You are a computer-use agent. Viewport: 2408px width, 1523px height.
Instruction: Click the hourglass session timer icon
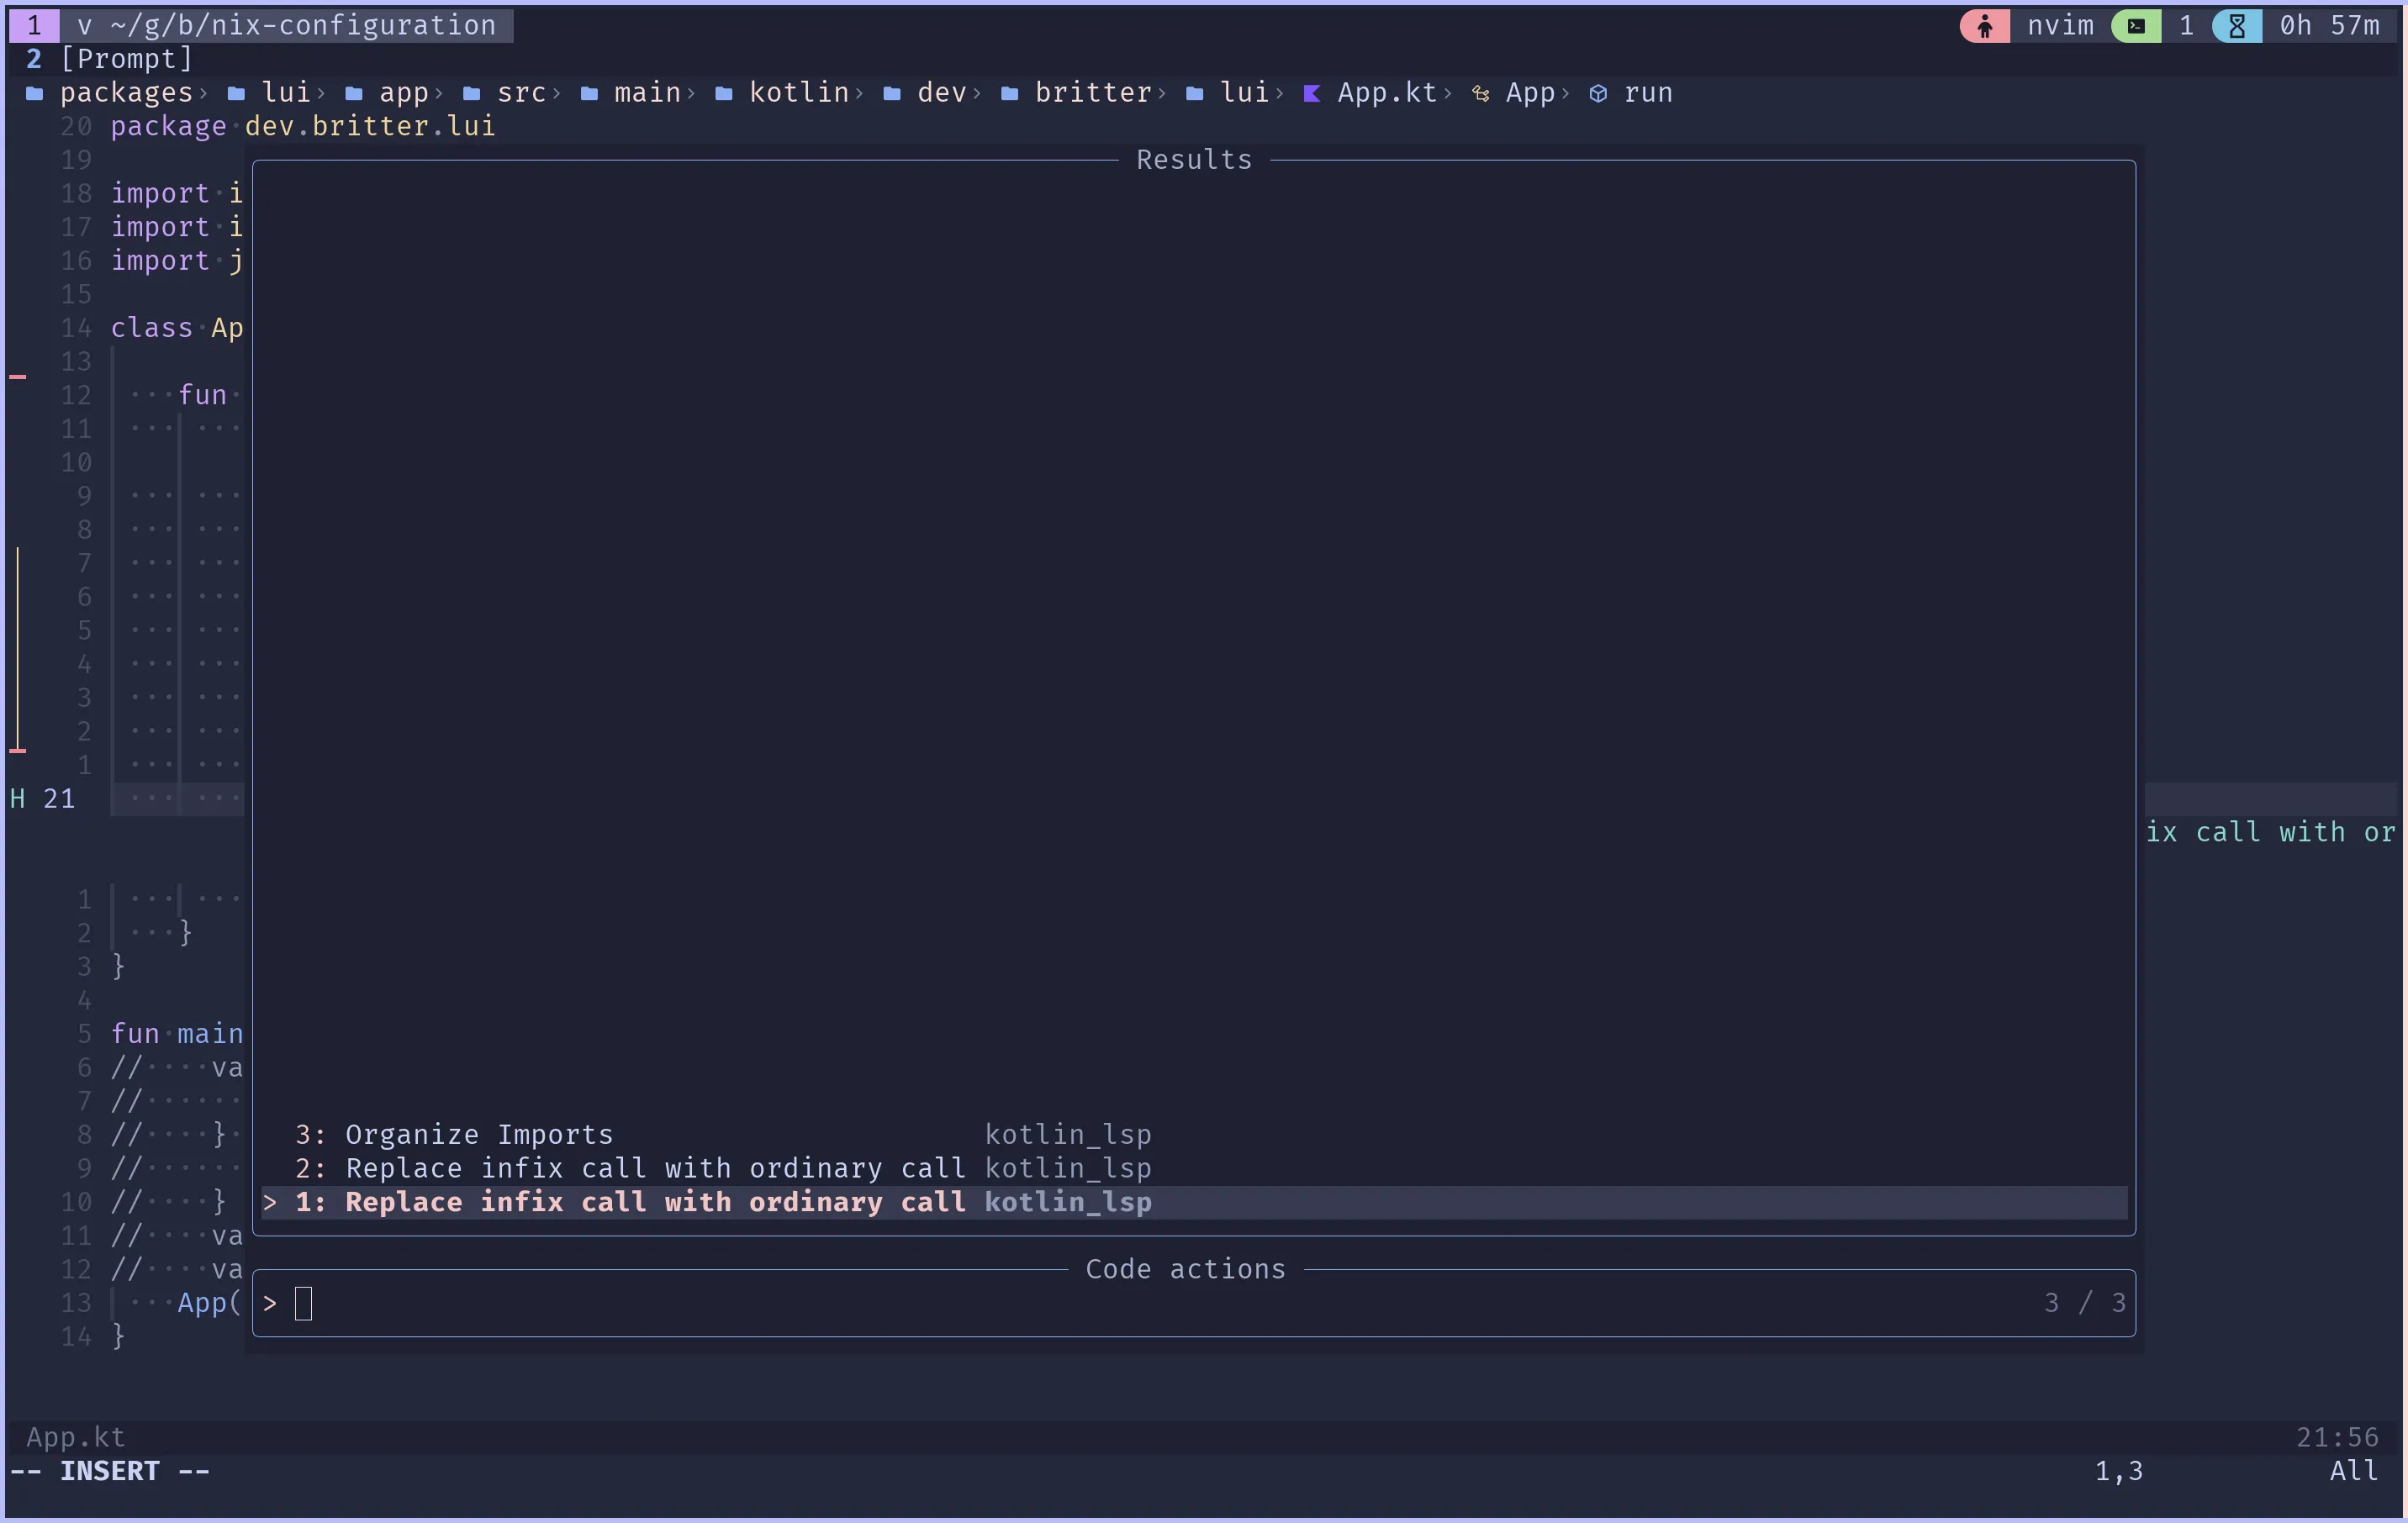click(x=2236, y=26)
